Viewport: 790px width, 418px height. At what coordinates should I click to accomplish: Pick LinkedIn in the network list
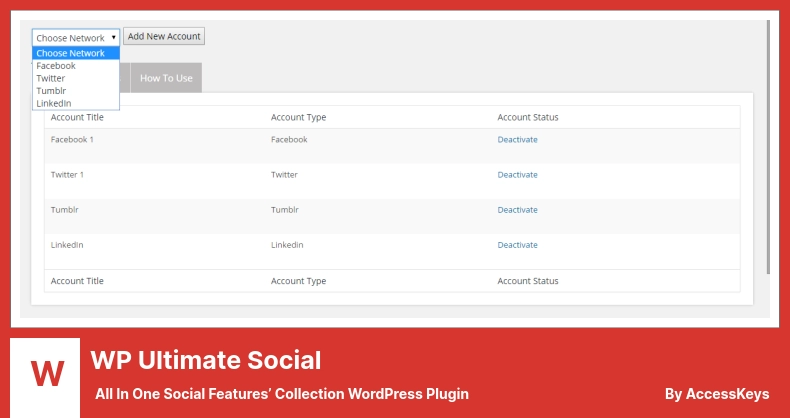pyautogui.click(x=76, y=104)
